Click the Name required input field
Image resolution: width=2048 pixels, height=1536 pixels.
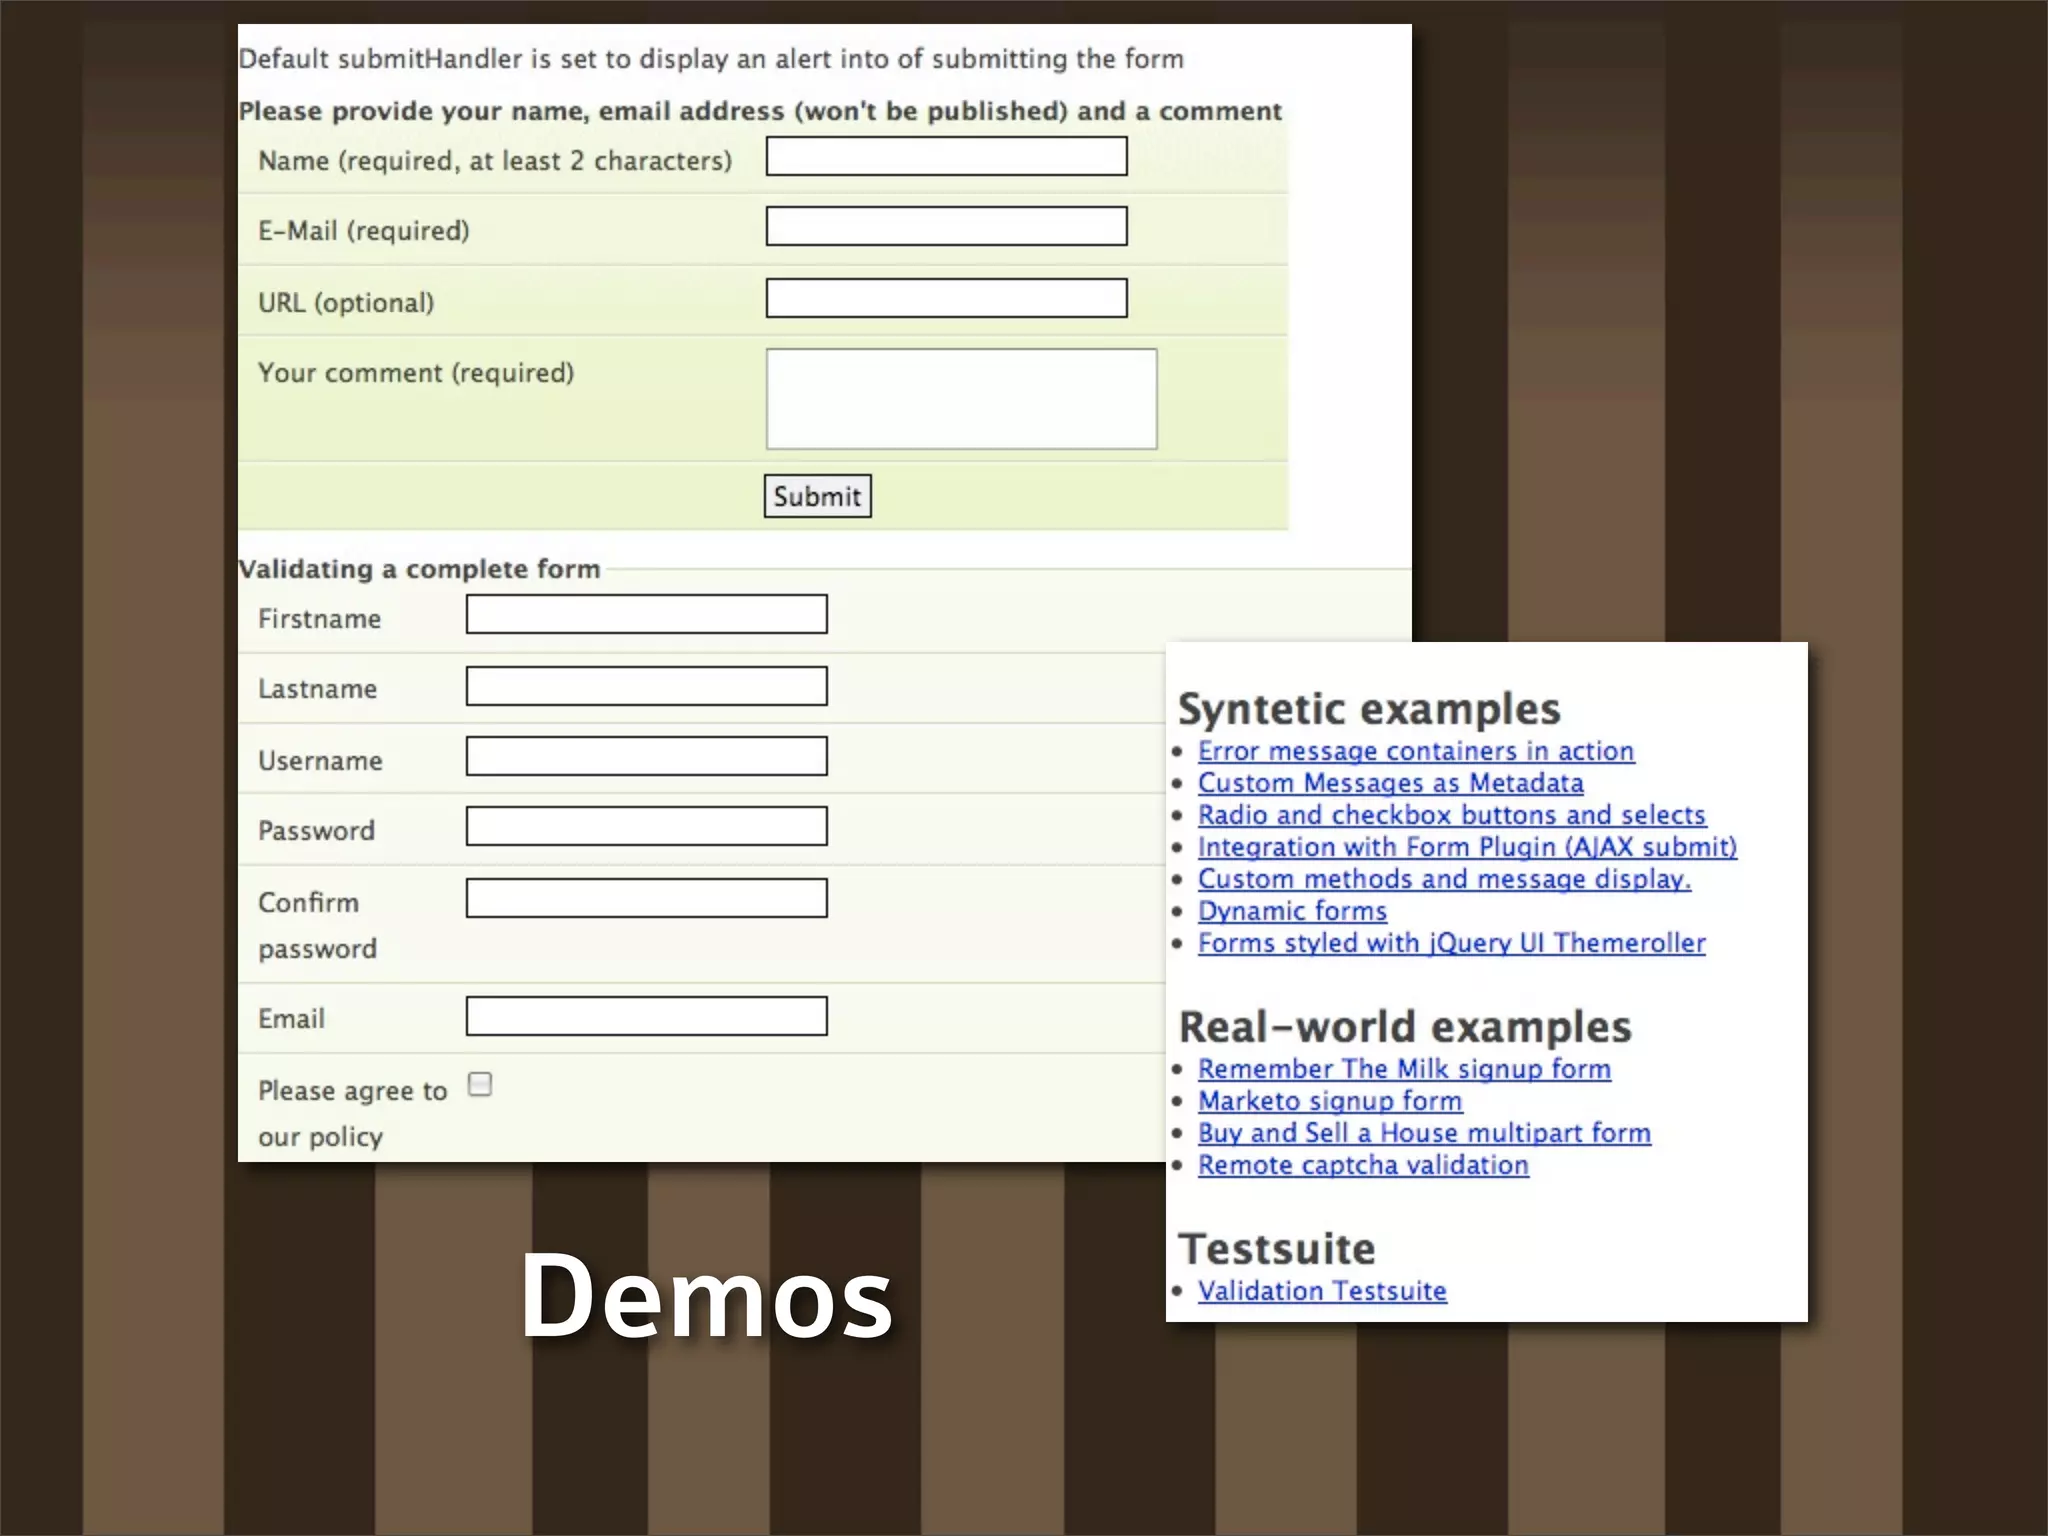tap(946, 157)
